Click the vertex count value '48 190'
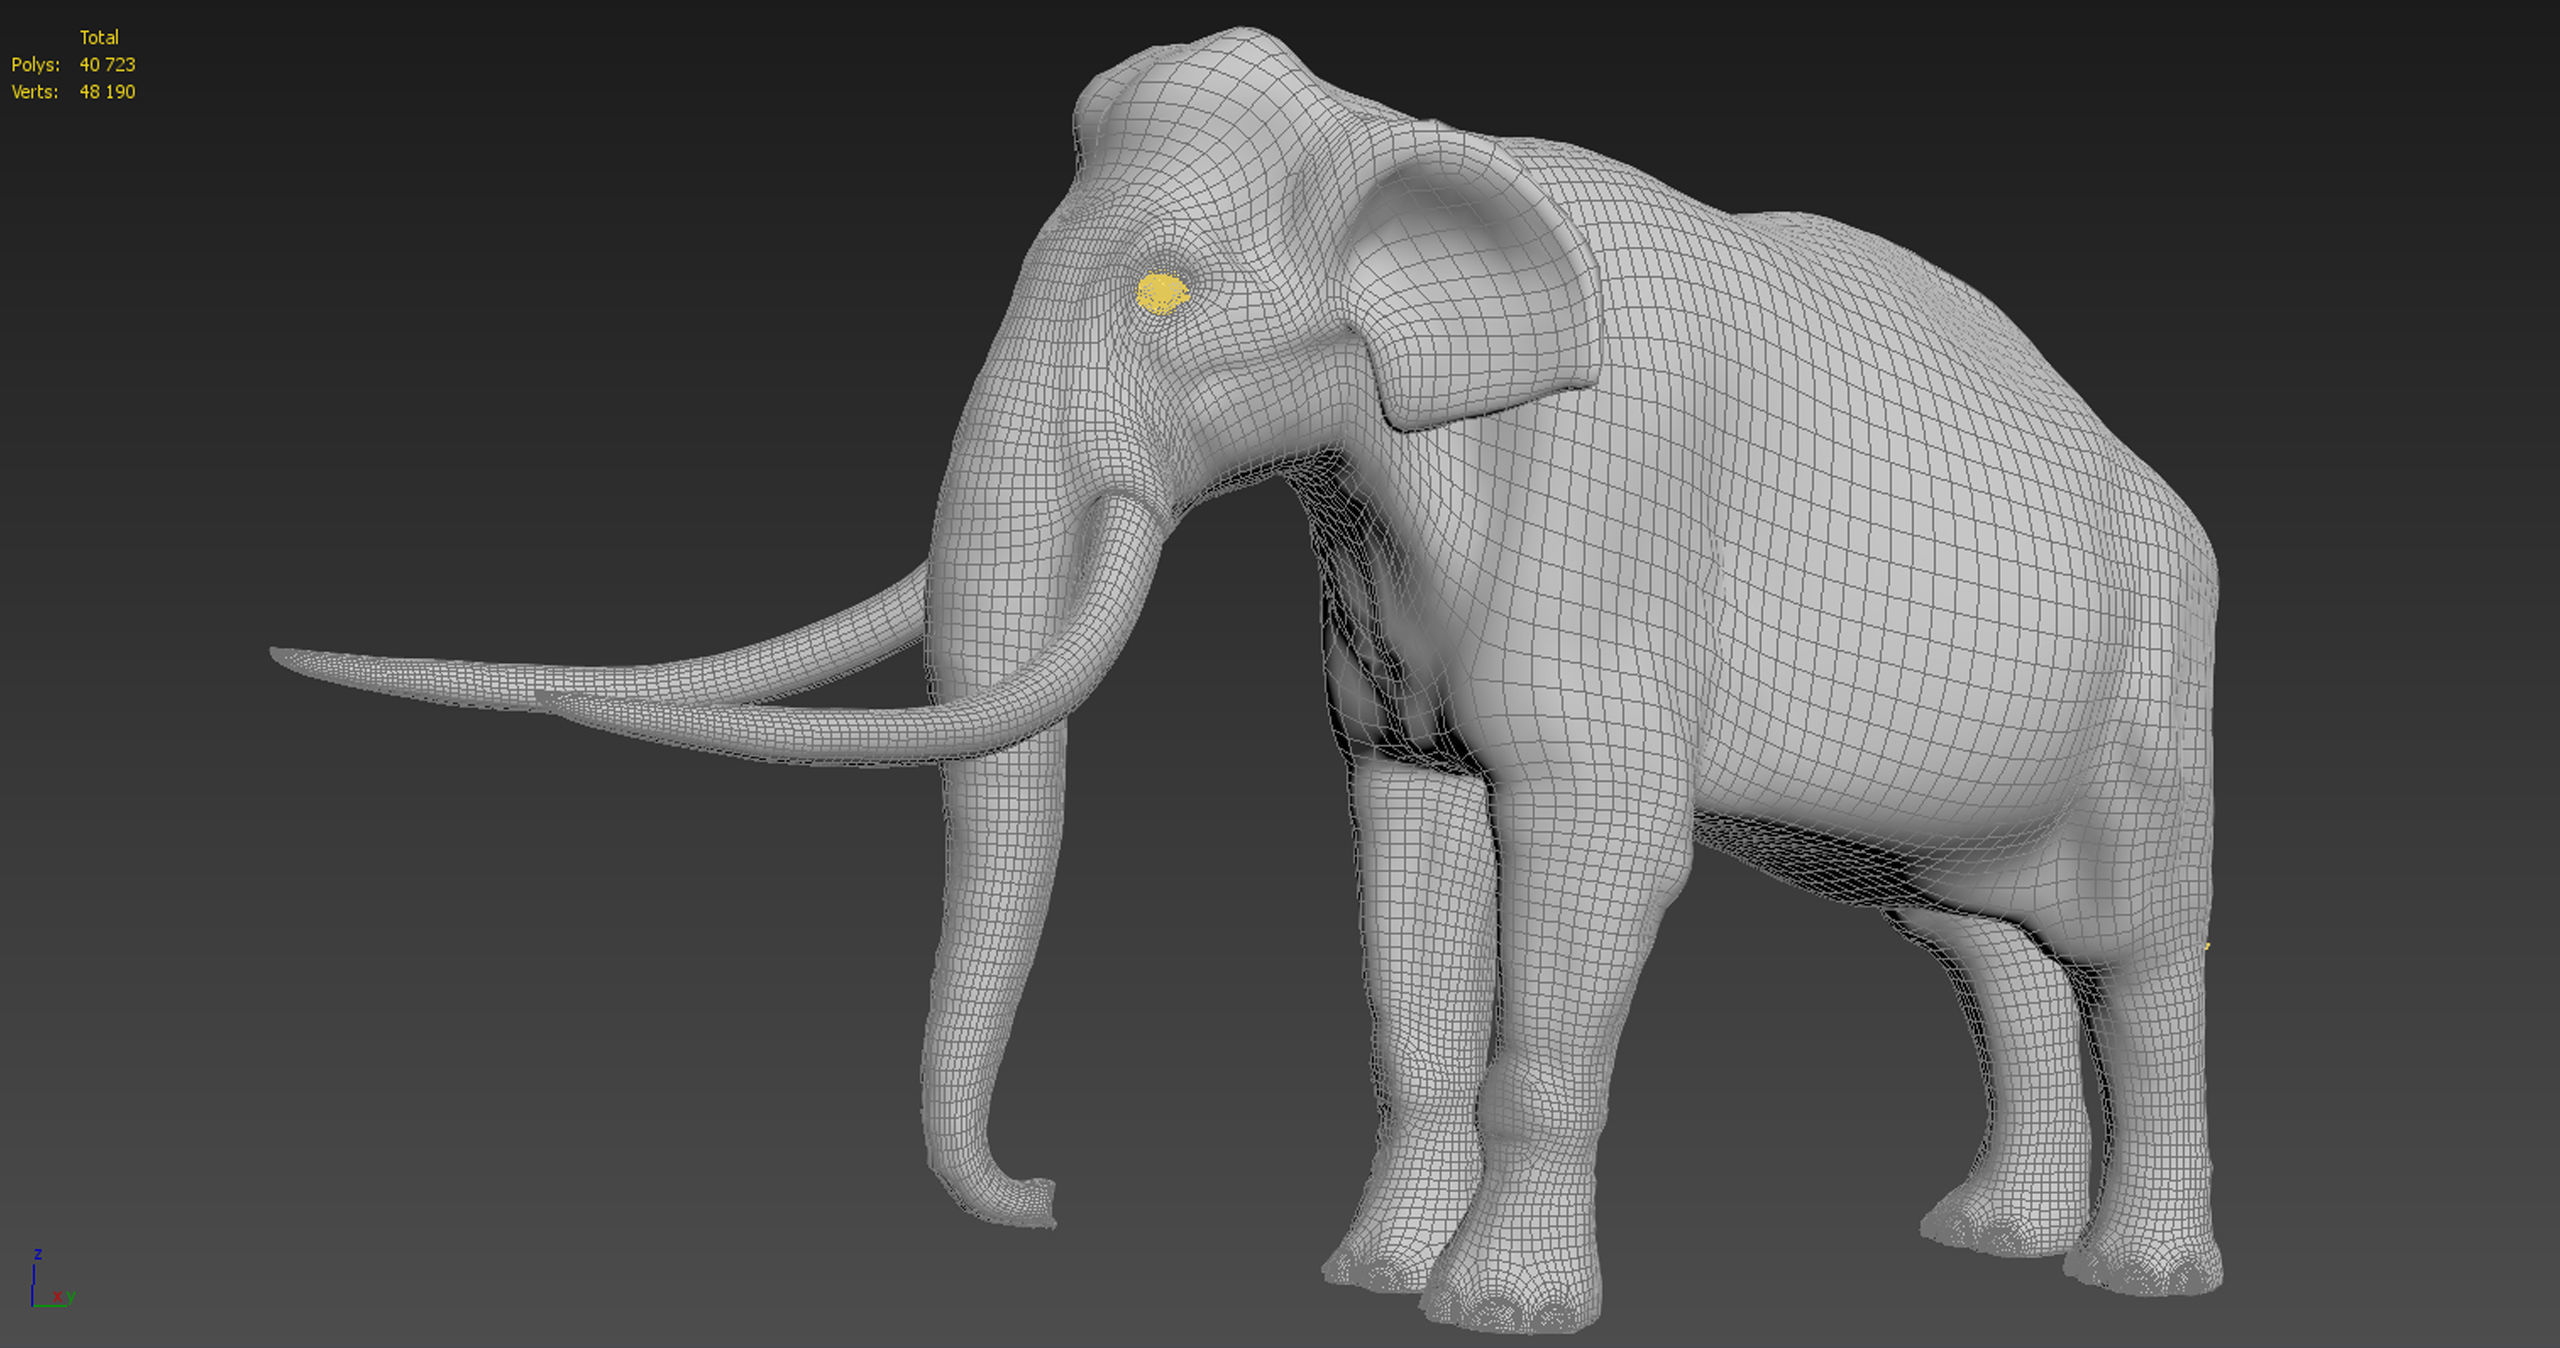Image resolution: width=2560 pixels, height=1348 pixels. click(107, 91)
